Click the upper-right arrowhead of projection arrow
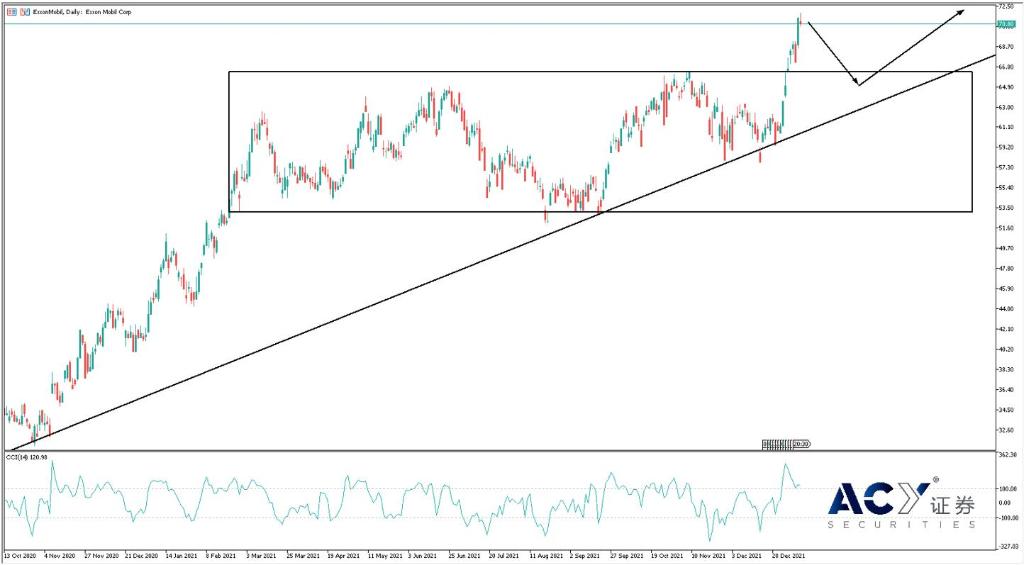This screenshot has height=565, width=1024. (962, 11)
